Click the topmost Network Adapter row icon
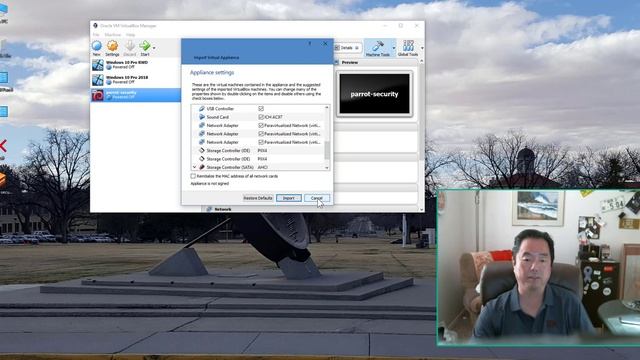Image resolution: width=640 pixels, height=360 pixels. [202, 125]
